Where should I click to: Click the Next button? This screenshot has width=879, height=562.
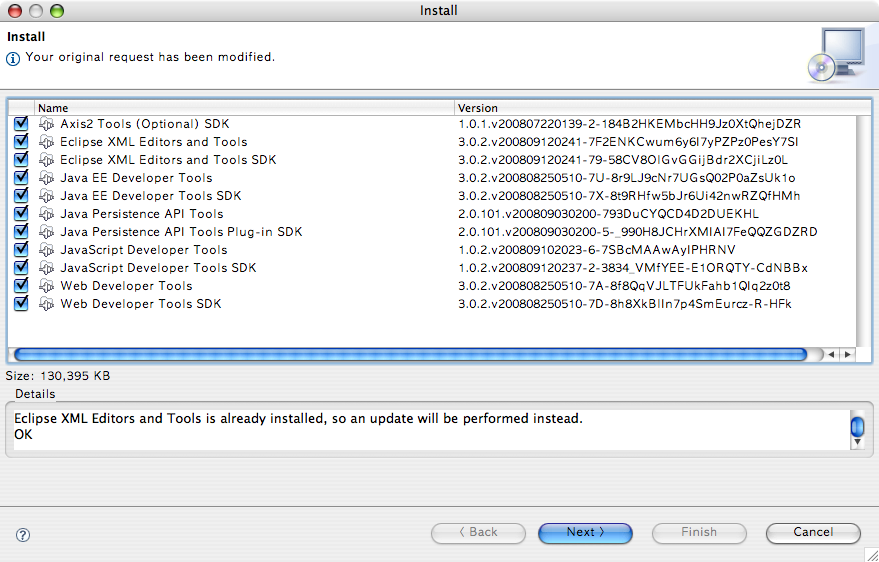coord(585,533)
